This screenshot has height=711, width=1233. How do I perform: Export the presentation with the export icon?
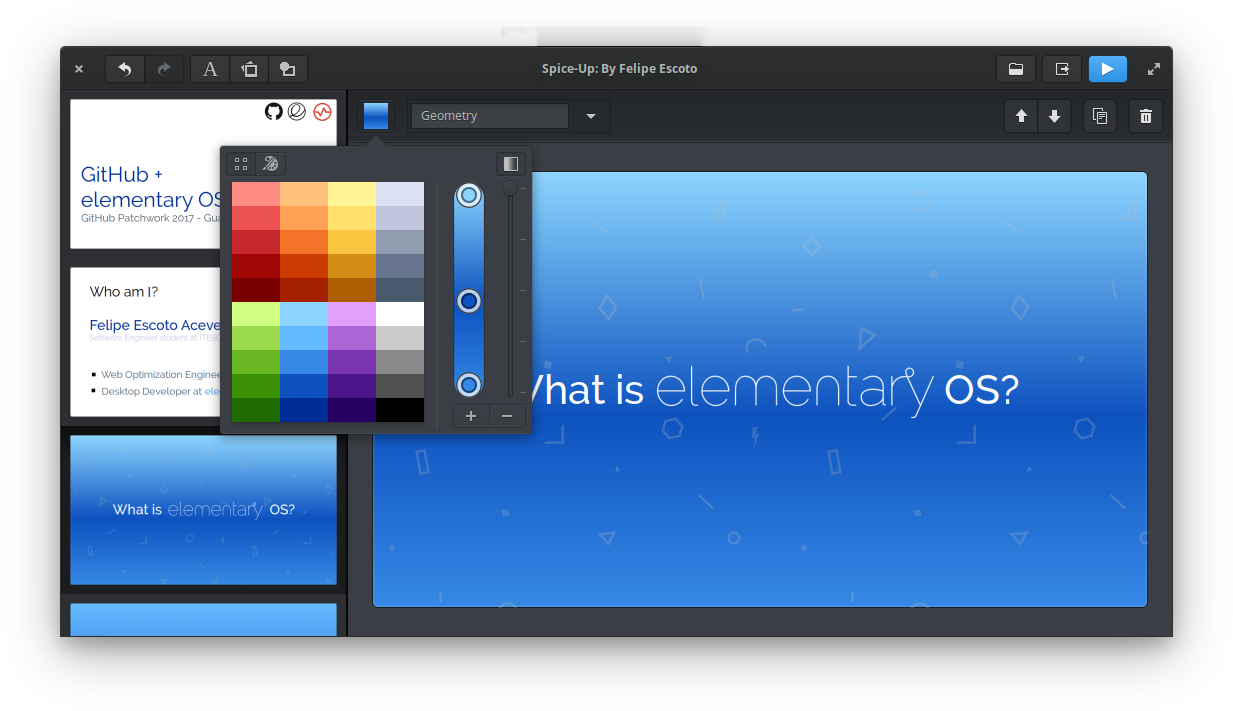1062,69
